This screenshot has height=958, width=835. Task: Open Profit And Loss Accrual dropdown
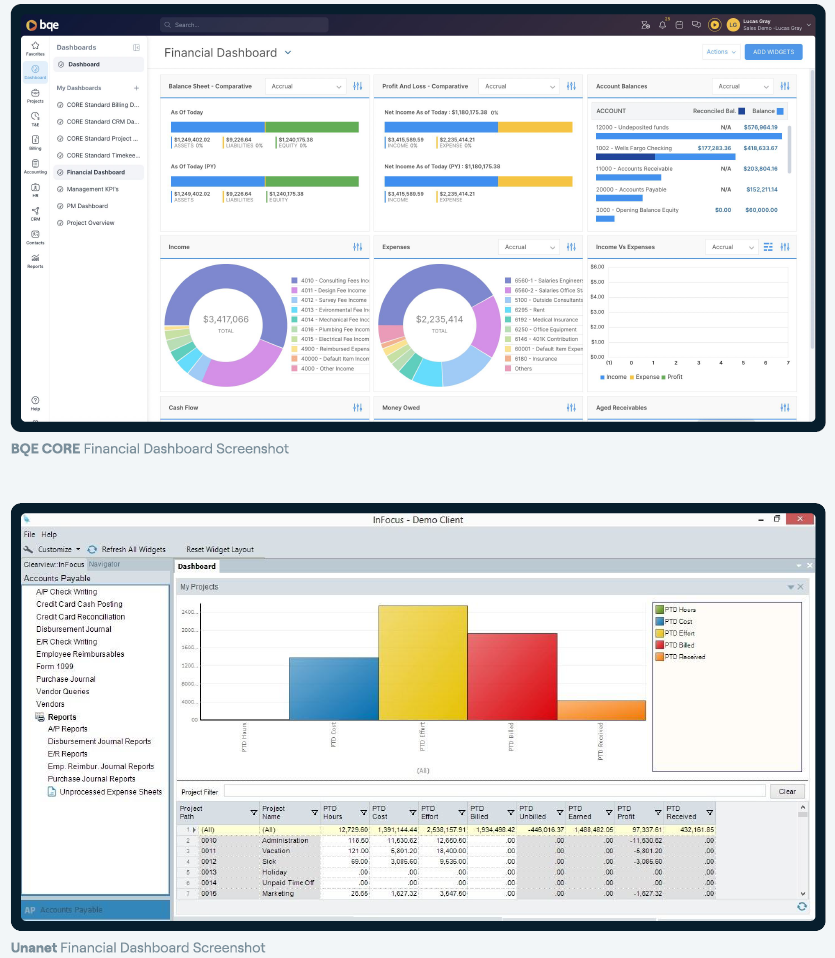click(x=520, y=86)
